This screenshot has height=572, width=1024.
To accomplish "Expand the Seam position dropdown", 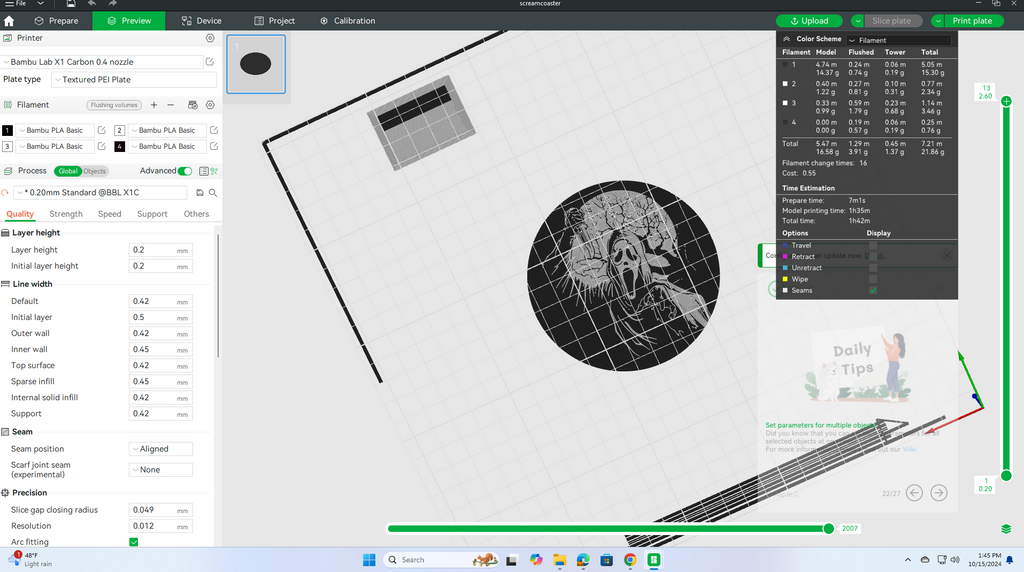I will [161, 449].
